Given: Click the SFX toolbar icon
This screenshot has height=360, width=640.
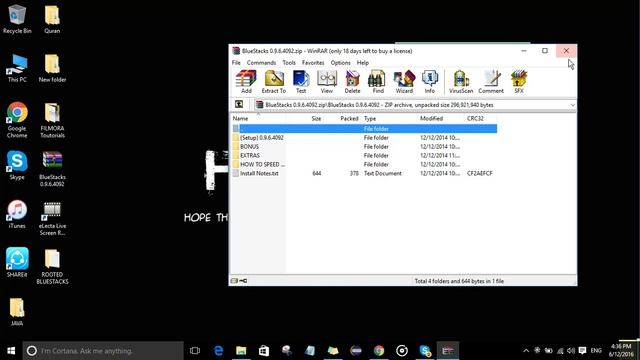Looking at the screenshot, I should [519, 82].
